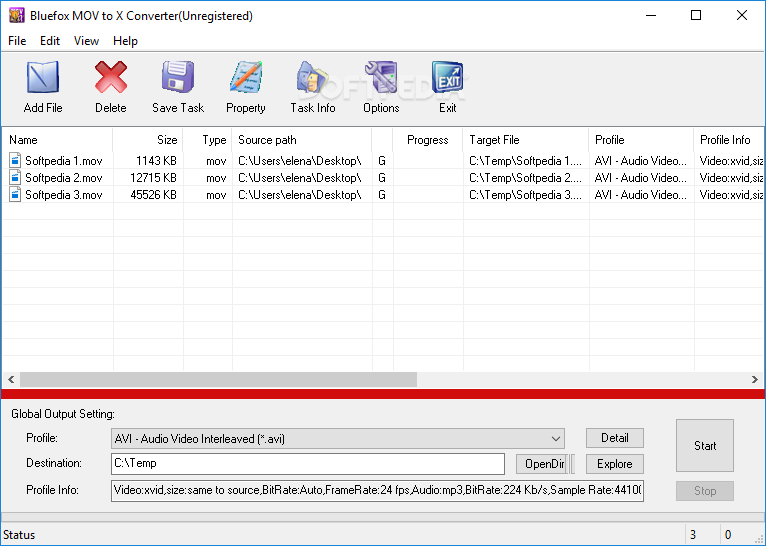The width and height of the screenshot is (766, 546).
Task: Click the status bar count showing 3
Action: coord(693,535)
